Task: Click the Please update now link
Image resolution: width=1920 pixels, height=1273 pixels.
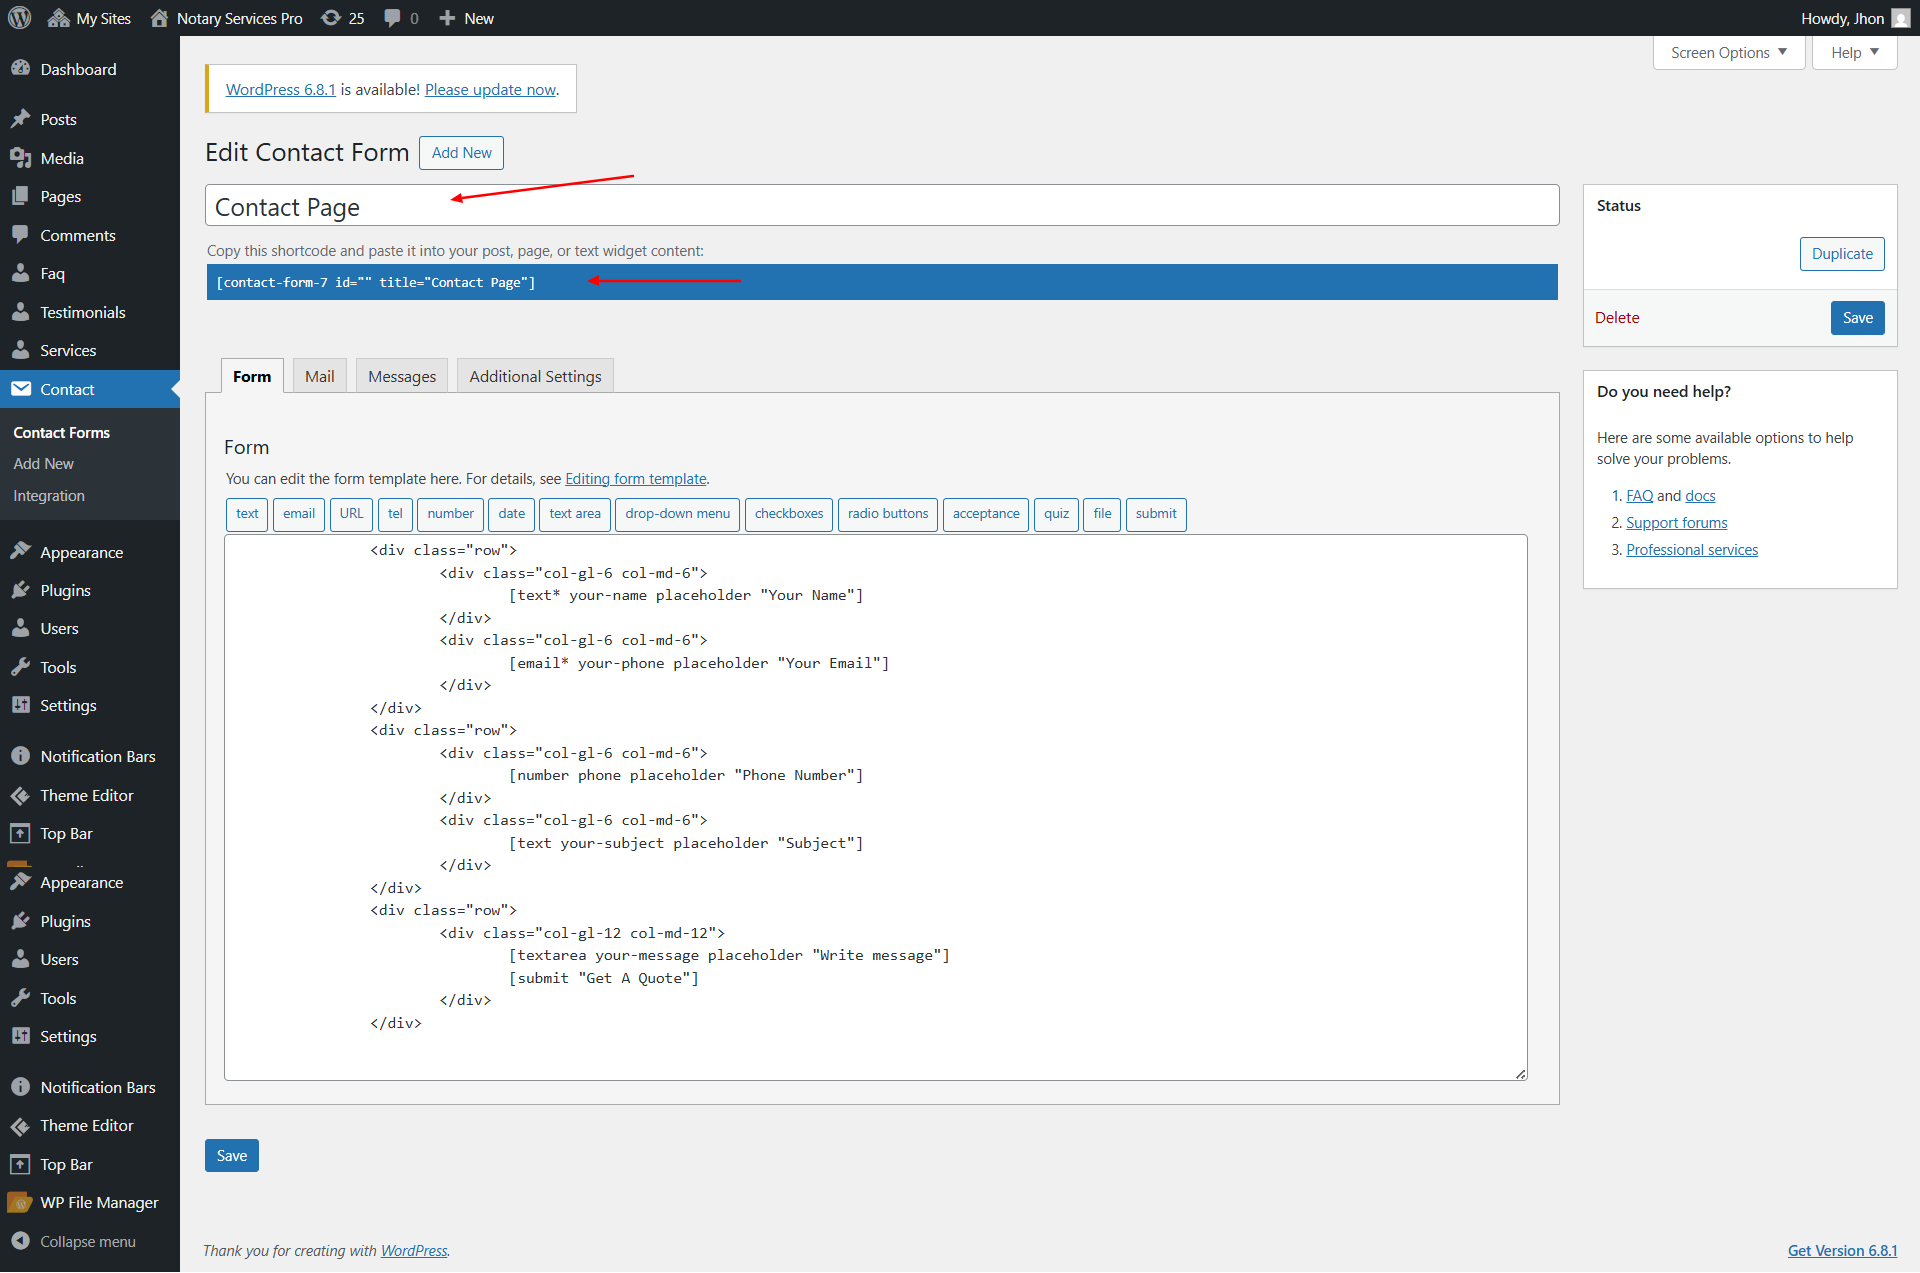Action: pos(490,89)
